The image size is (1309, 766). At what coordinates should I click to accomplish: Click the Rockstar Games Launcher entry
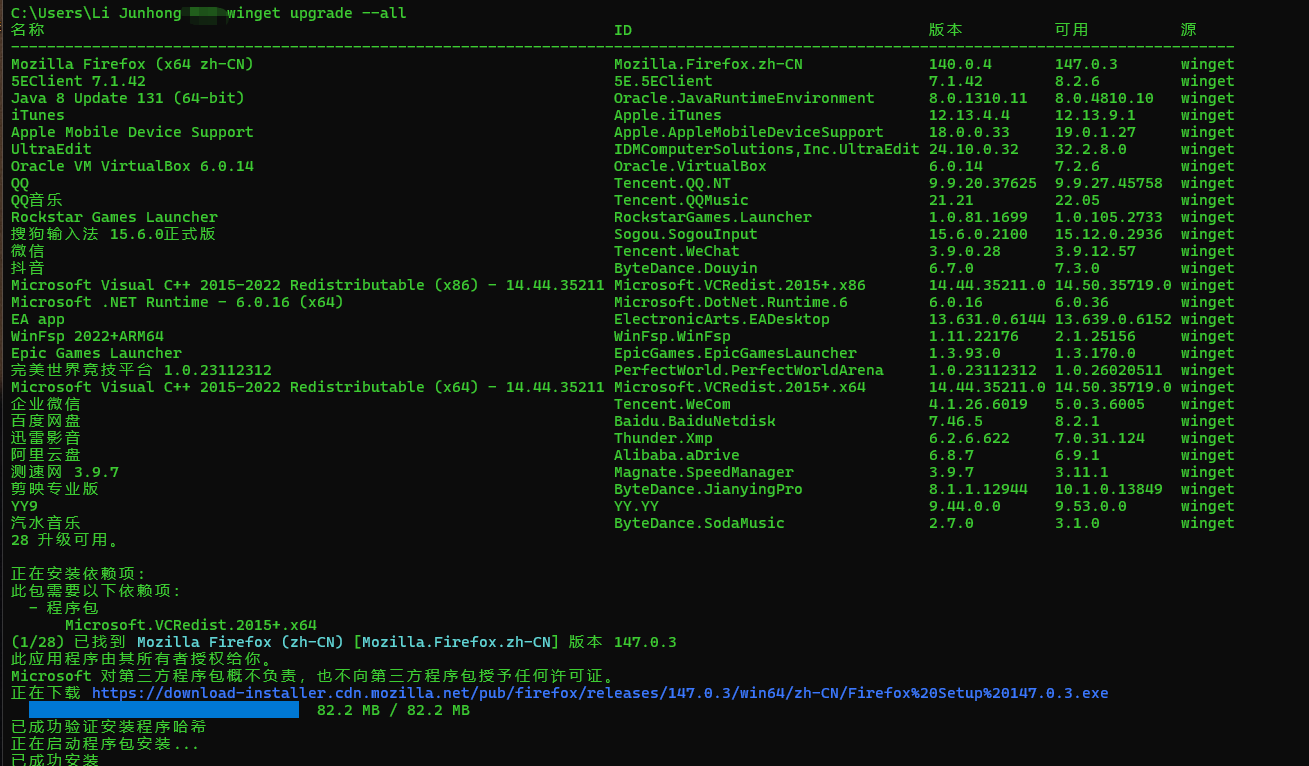[114, 217]
